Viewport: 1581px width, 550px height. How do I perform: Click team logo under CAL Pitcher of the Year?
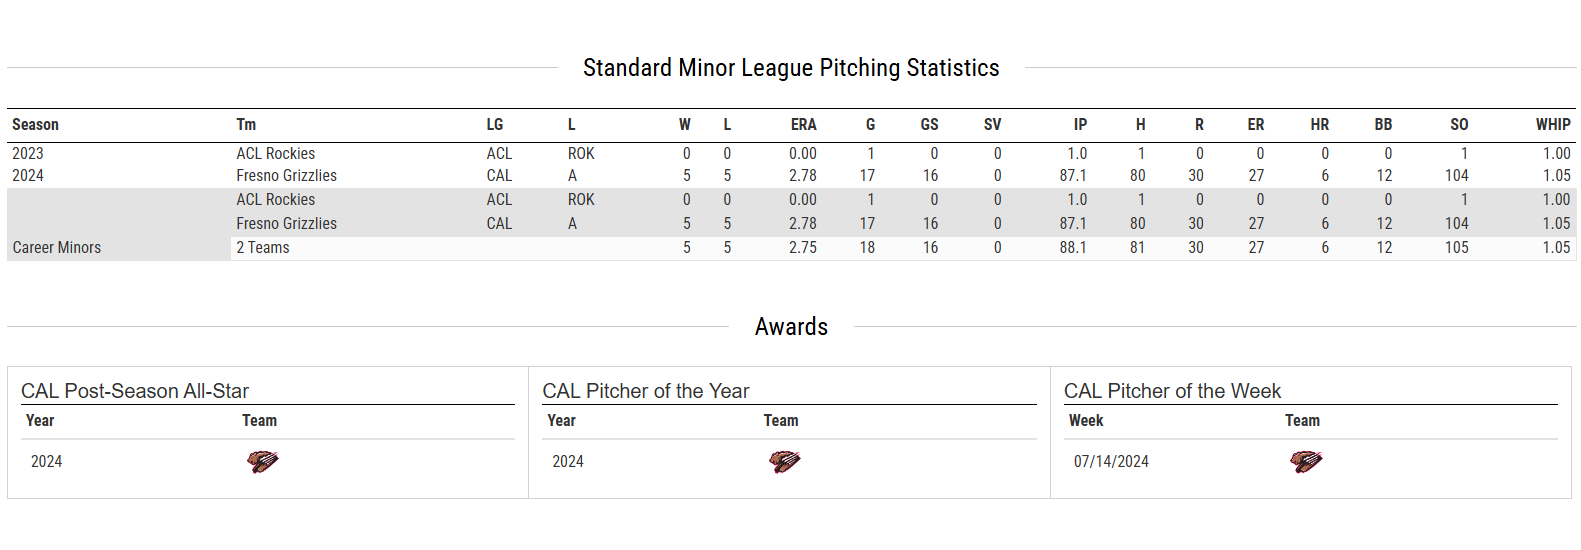click(784, 461)
